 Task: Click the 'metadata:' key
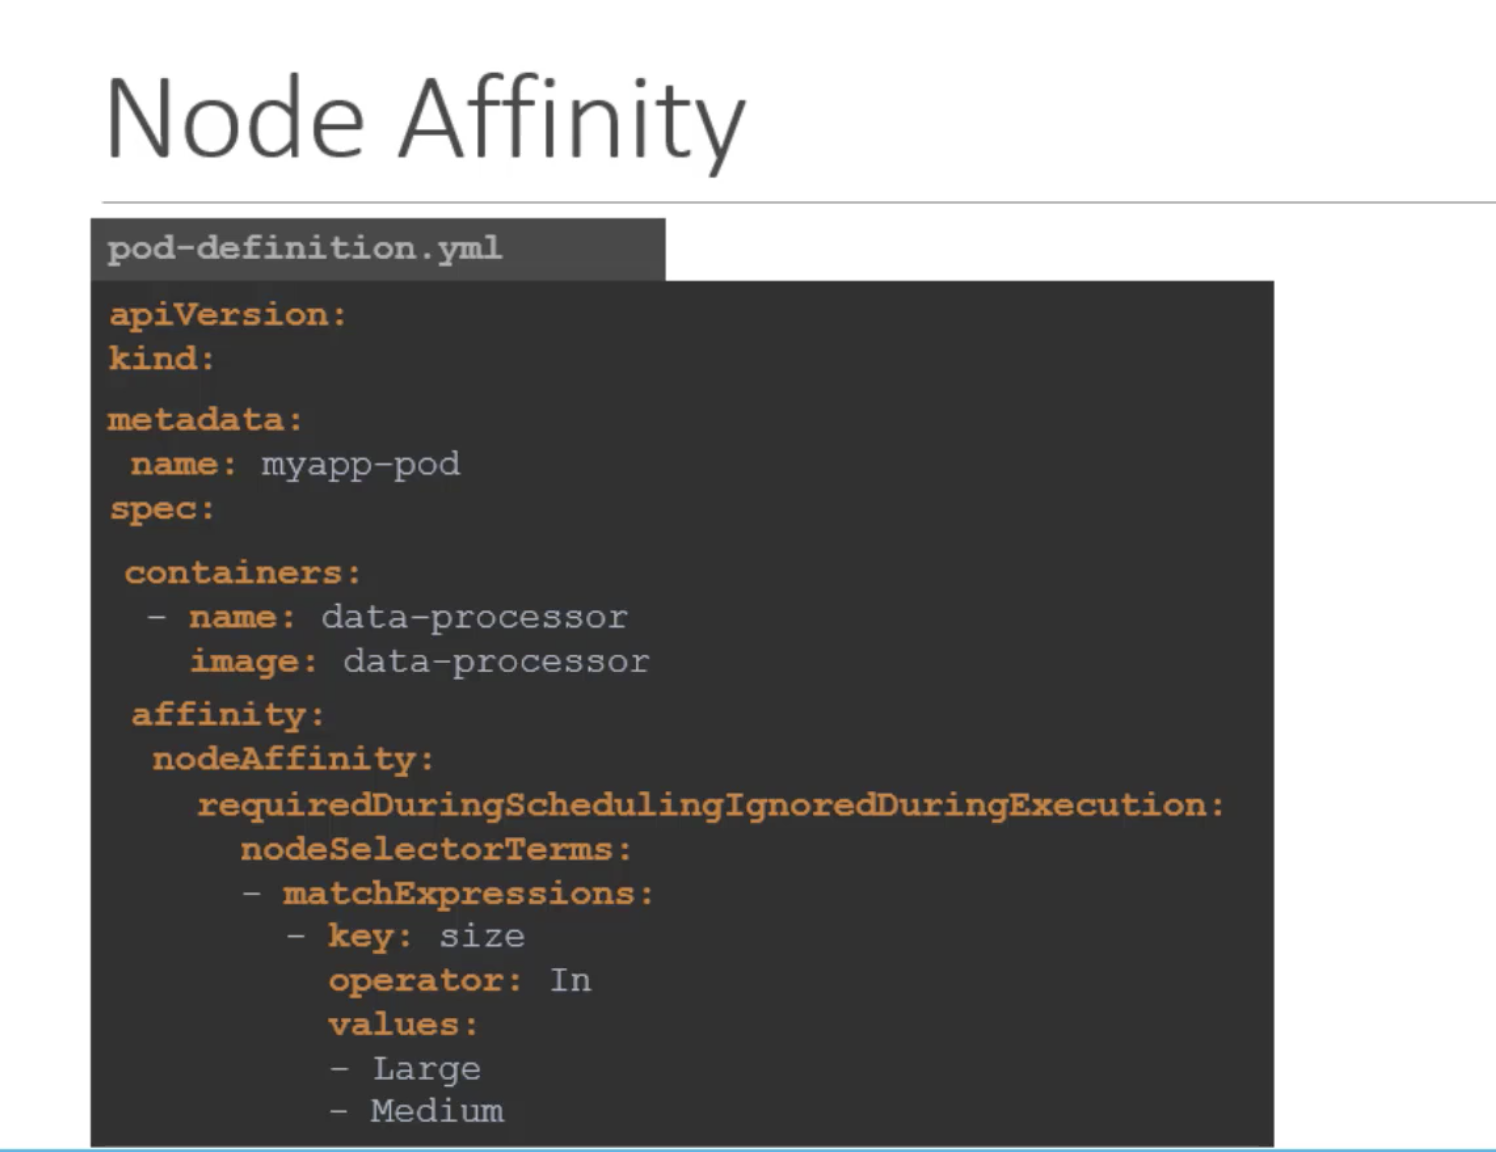click(x=205, y=419)
